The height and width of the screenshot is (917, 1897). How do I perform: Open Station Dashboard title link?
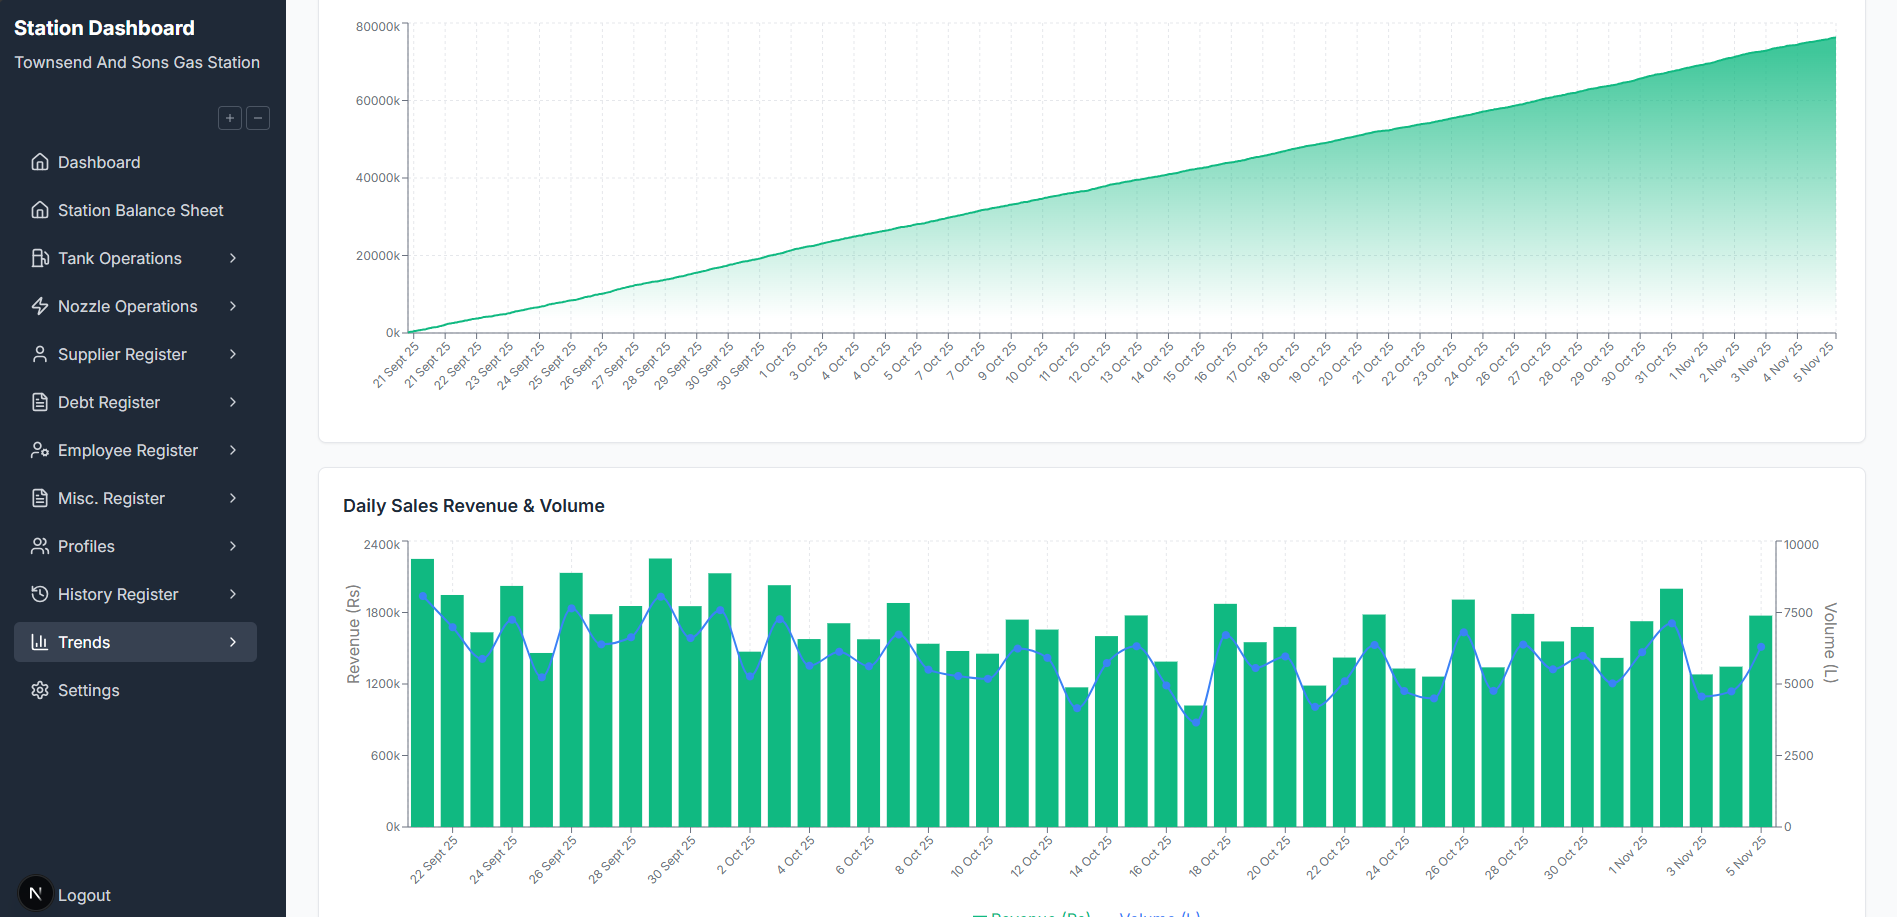103,27
